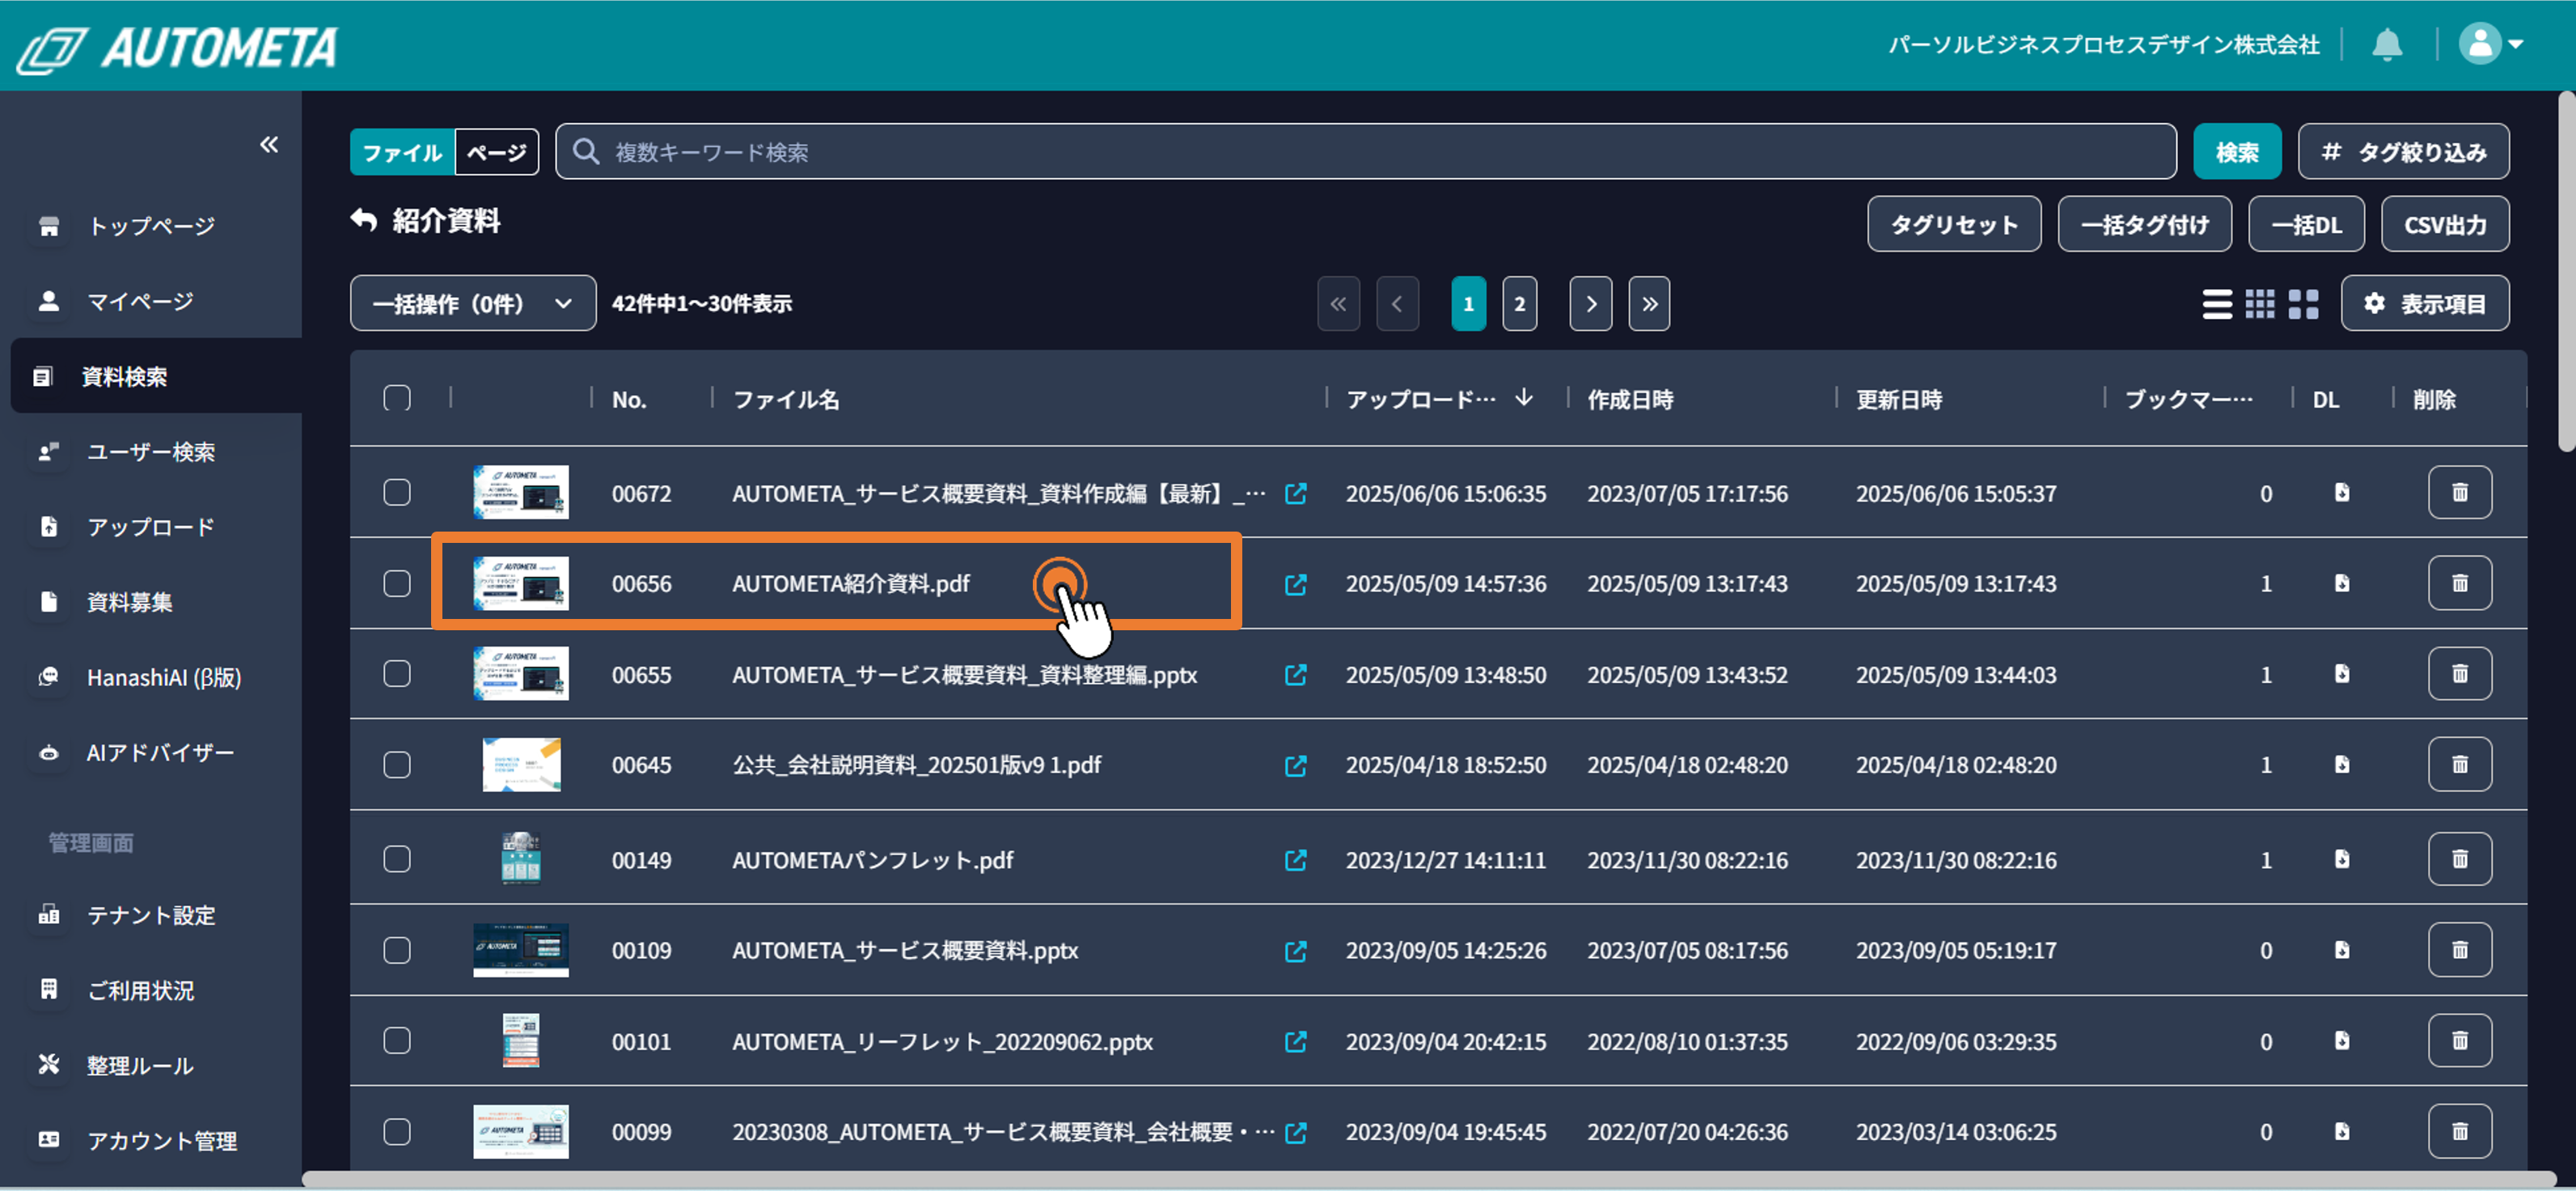The height and width of the screenshot is (1191, 2576).
Task: Select checkbox for AUTOMETAパンフレット.pdf row
Action: click(397, 860)
